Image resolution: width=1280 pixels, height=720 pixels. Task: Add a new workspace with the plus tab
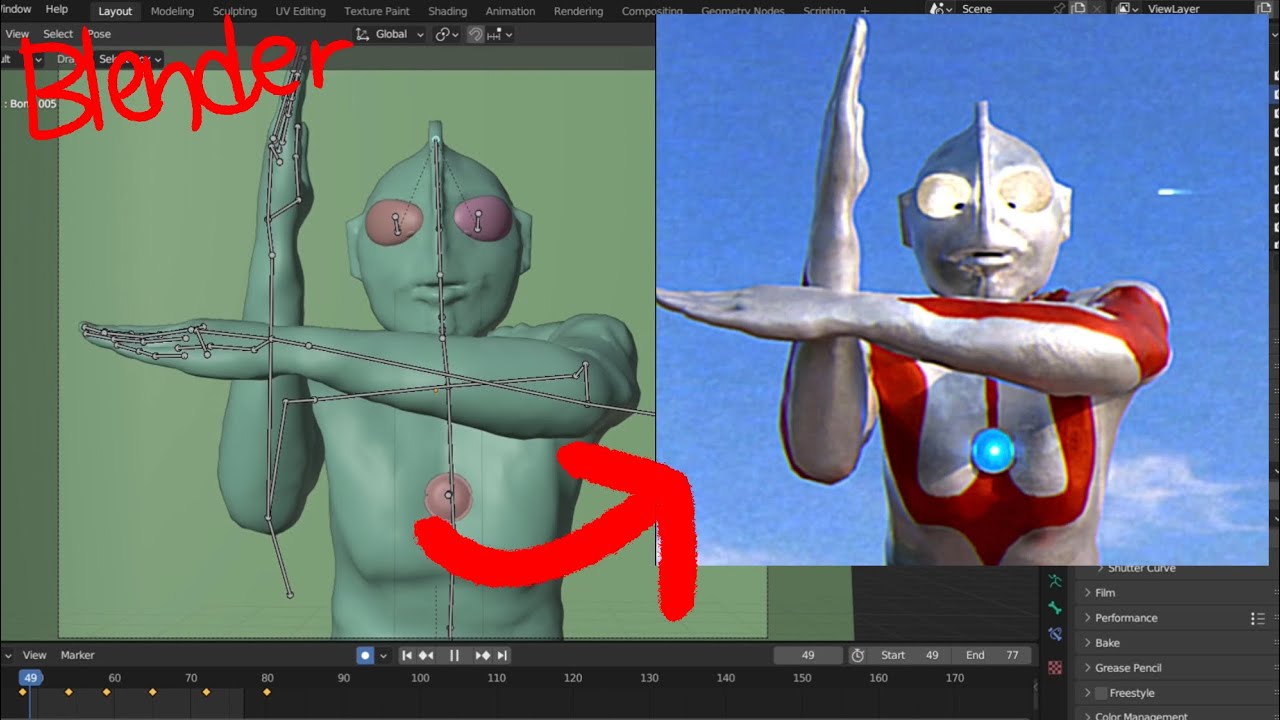click(x=865, y=11)
